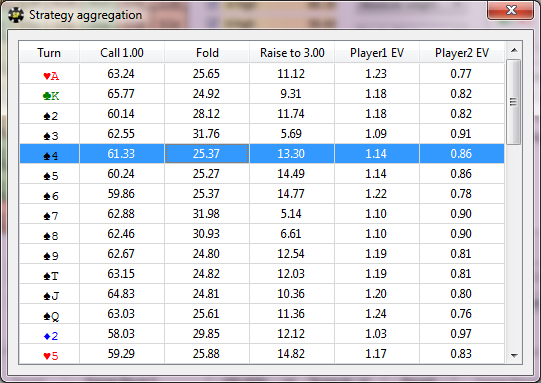The width and height of the screenshot is (541, 383).
Task: Click raise value 6.61
Action: (291, 234)
